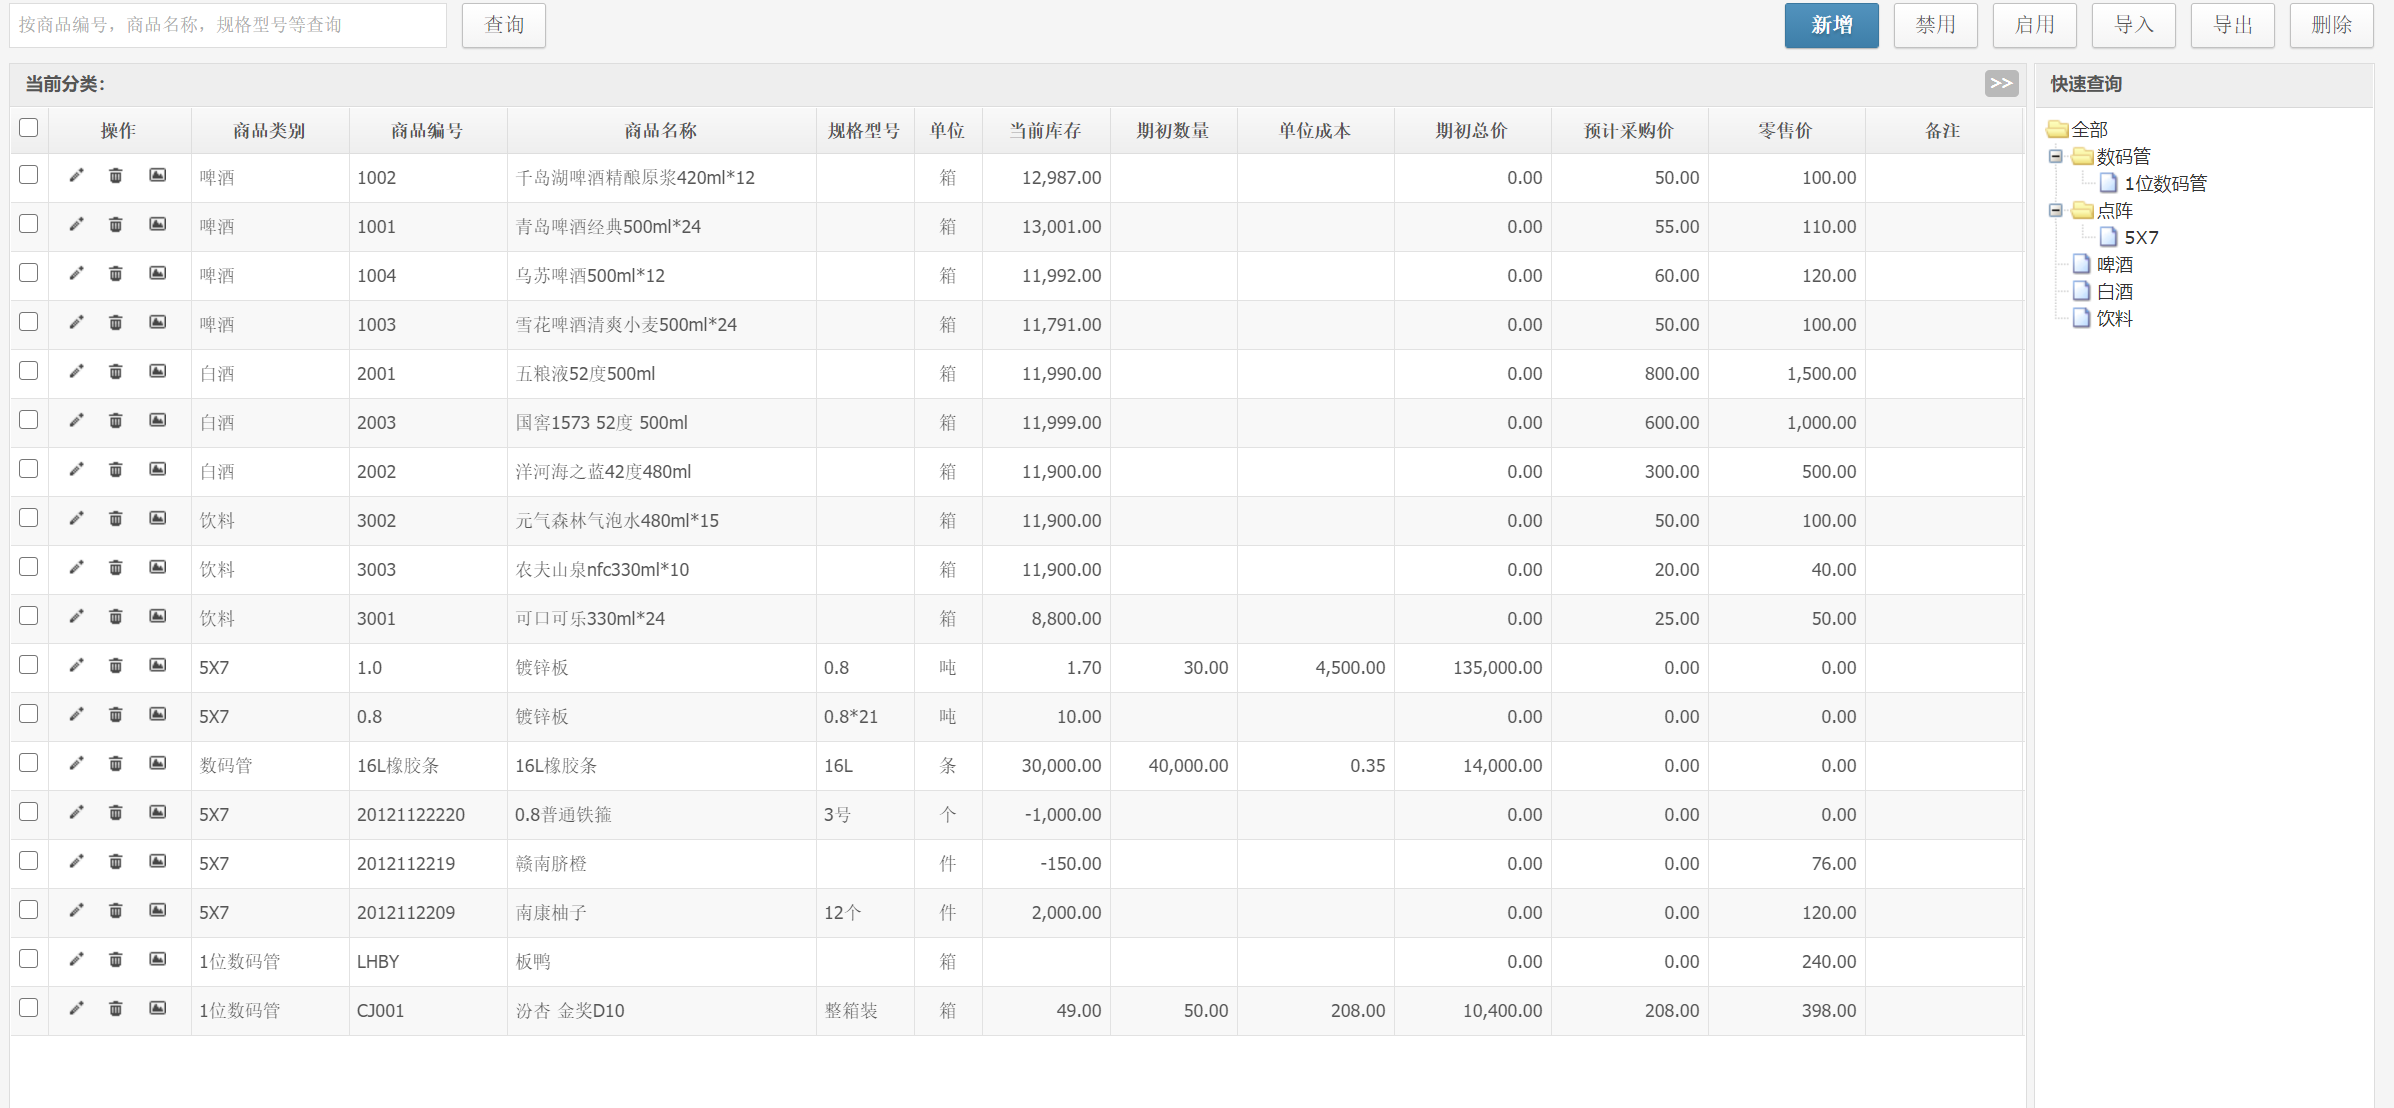Collapse quick query panel with >> button
The height and width of the screenshot is (1108, 2394).
pos(2001,84)
